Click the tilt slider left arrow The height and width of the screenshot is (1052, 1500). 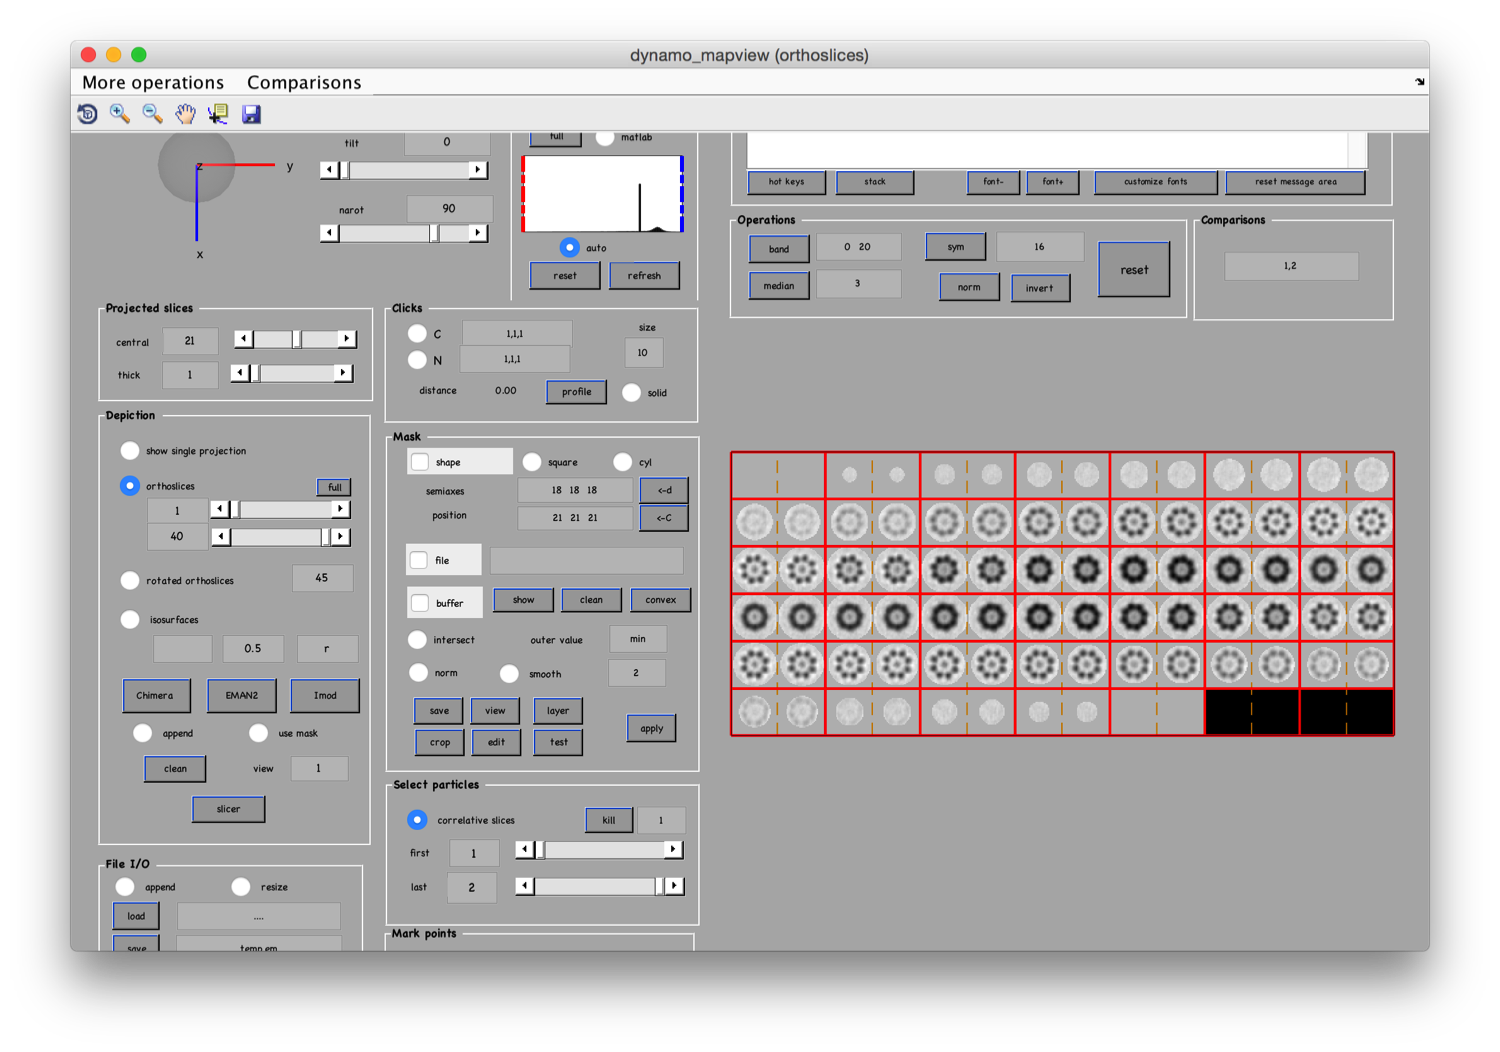[329, 170]
